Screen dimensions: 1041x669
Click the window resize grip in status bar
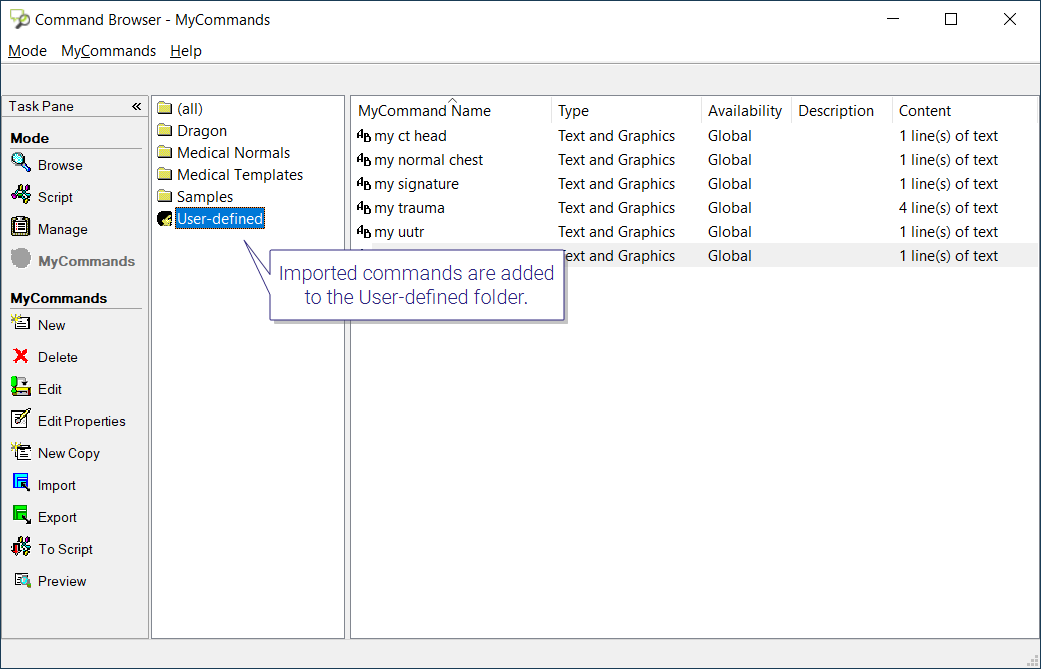(1032, 660)
